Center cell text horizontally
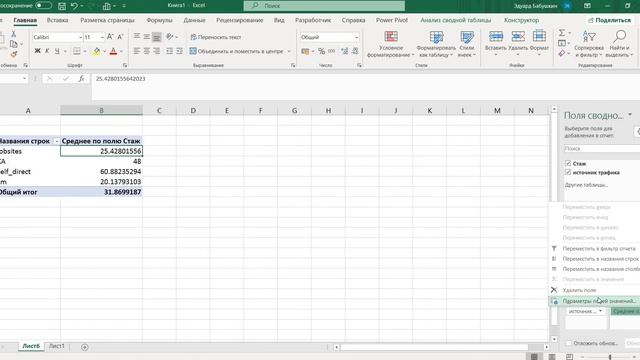The height and width of the screenshot is (360, 640). click(147, 51)
